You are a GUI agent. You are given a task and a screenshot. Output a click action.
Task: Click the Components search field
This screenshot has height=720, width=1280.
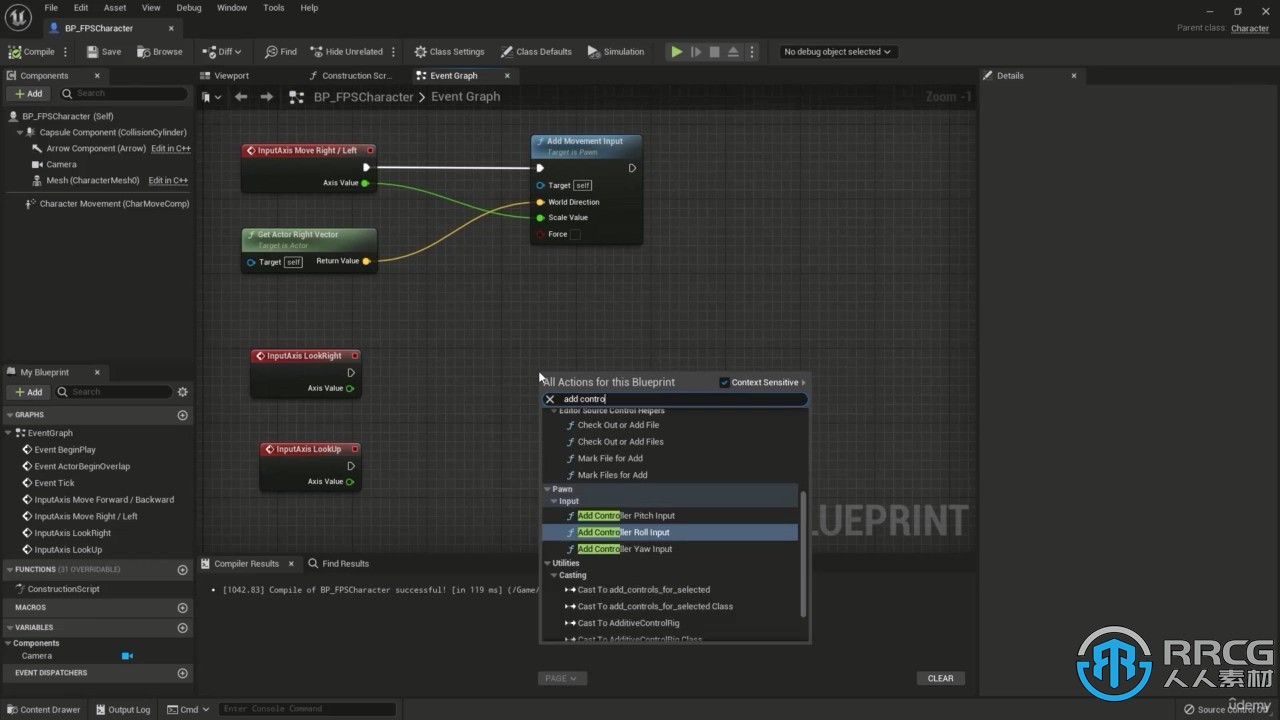122,93
